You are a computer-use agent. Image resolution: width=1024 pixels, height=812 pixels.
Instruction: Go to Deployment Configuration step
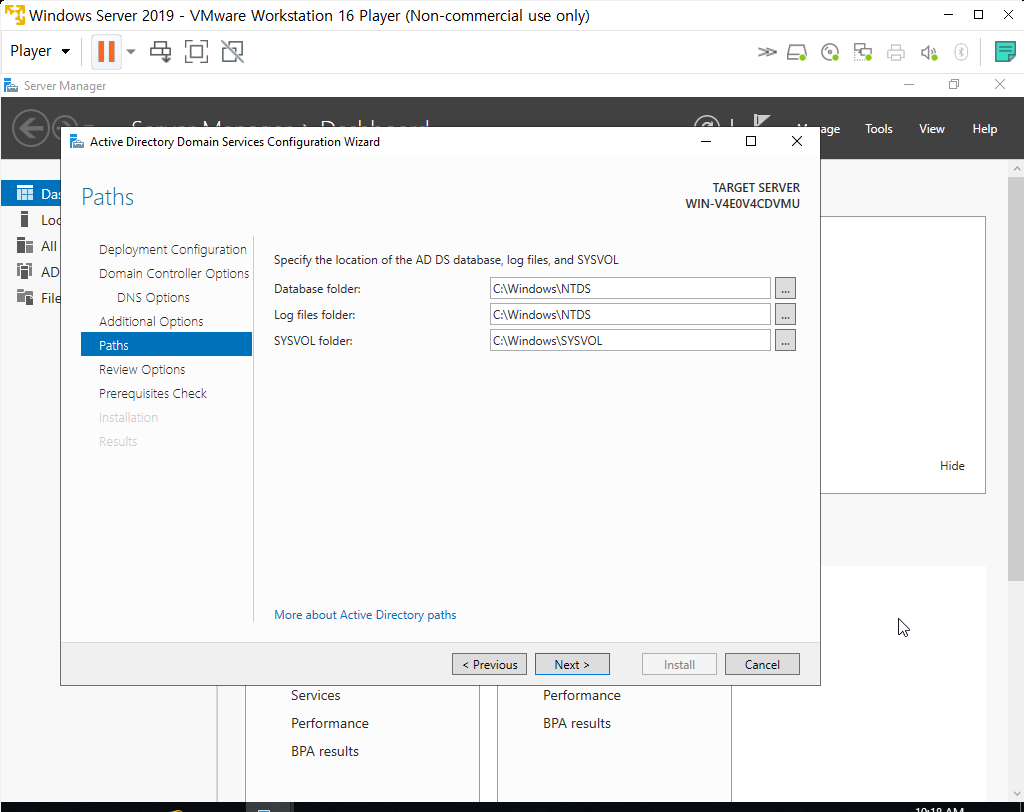pos(172,250)
